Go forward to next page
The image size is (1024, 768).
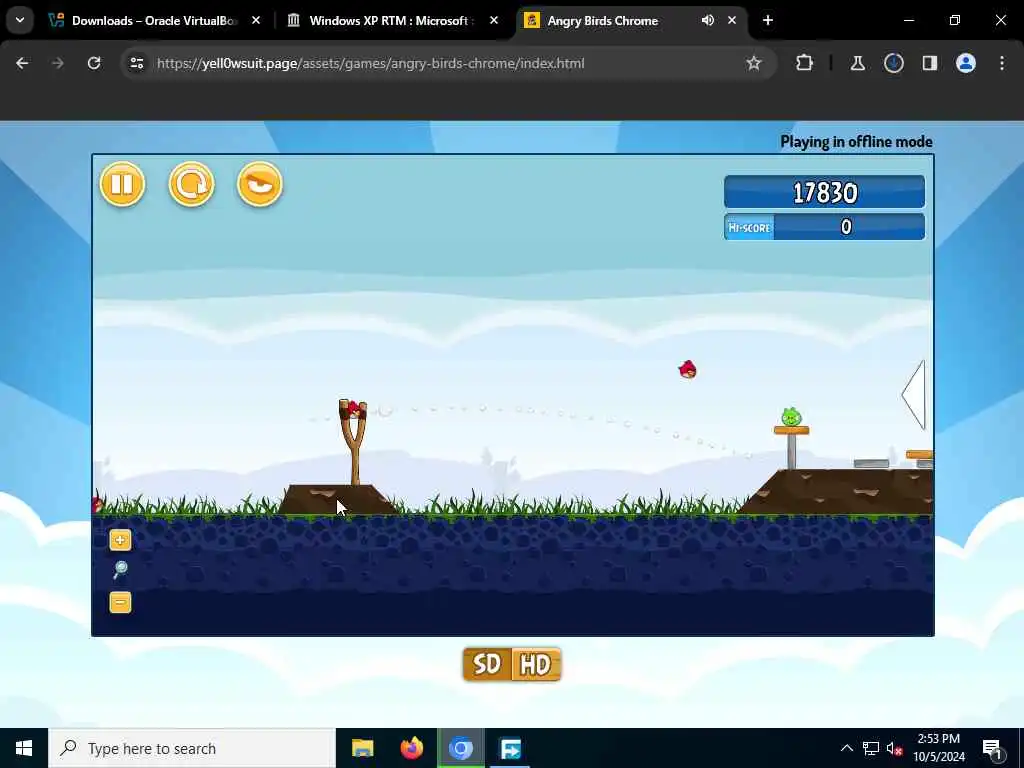pos(57,63)
